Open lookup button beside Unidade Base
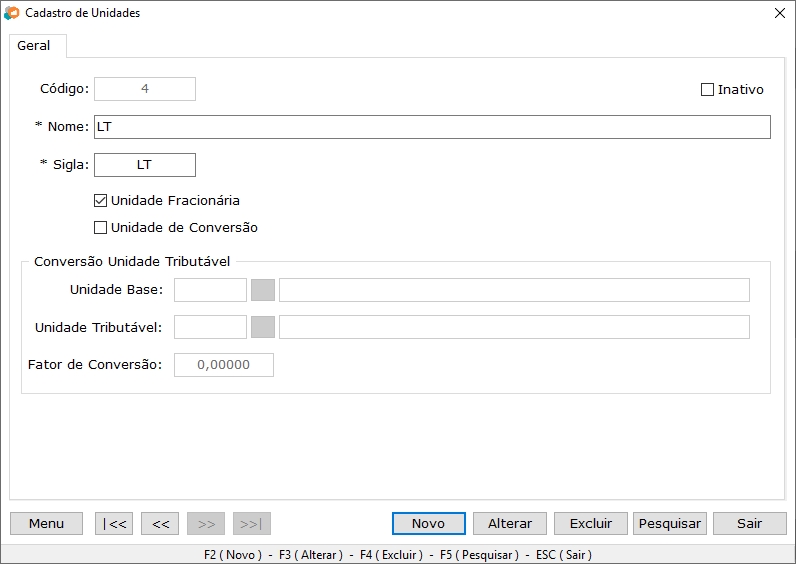Viewport: 796px width, 564px height. click(x=262, y=290)
